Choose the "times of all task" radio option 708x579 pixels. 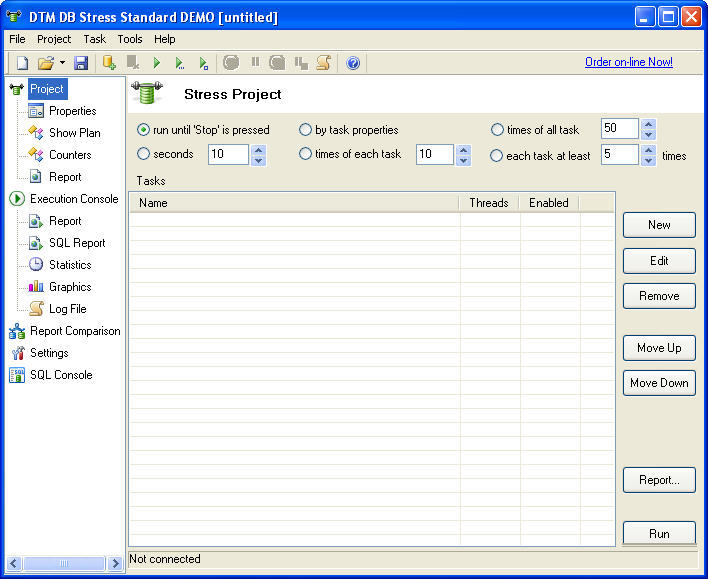click(497, 130)
